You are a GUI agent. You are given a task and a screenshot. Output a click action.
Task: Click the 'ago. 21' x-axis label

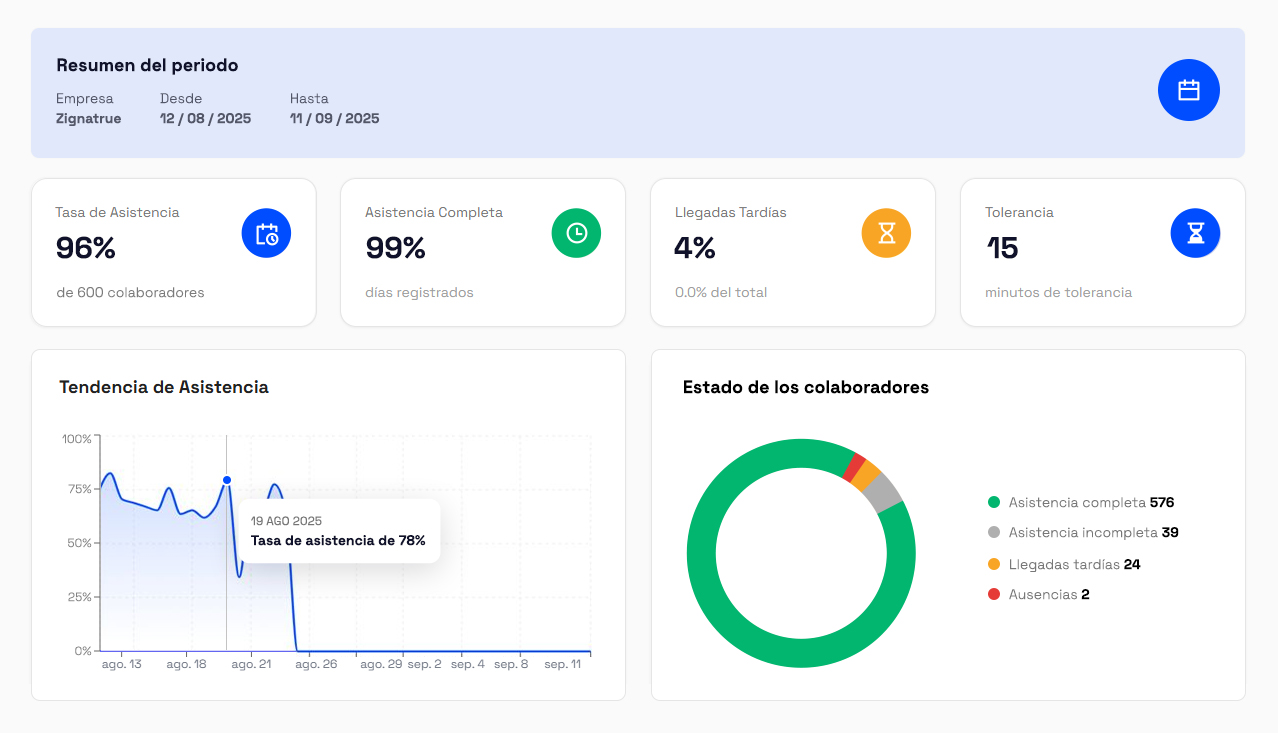click(x=251, y=664)
